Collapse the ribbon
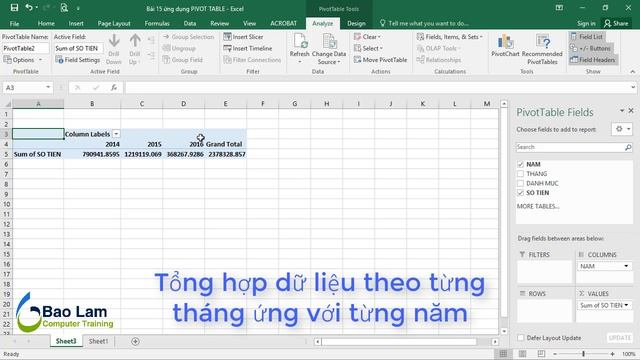 coord(633,71)
